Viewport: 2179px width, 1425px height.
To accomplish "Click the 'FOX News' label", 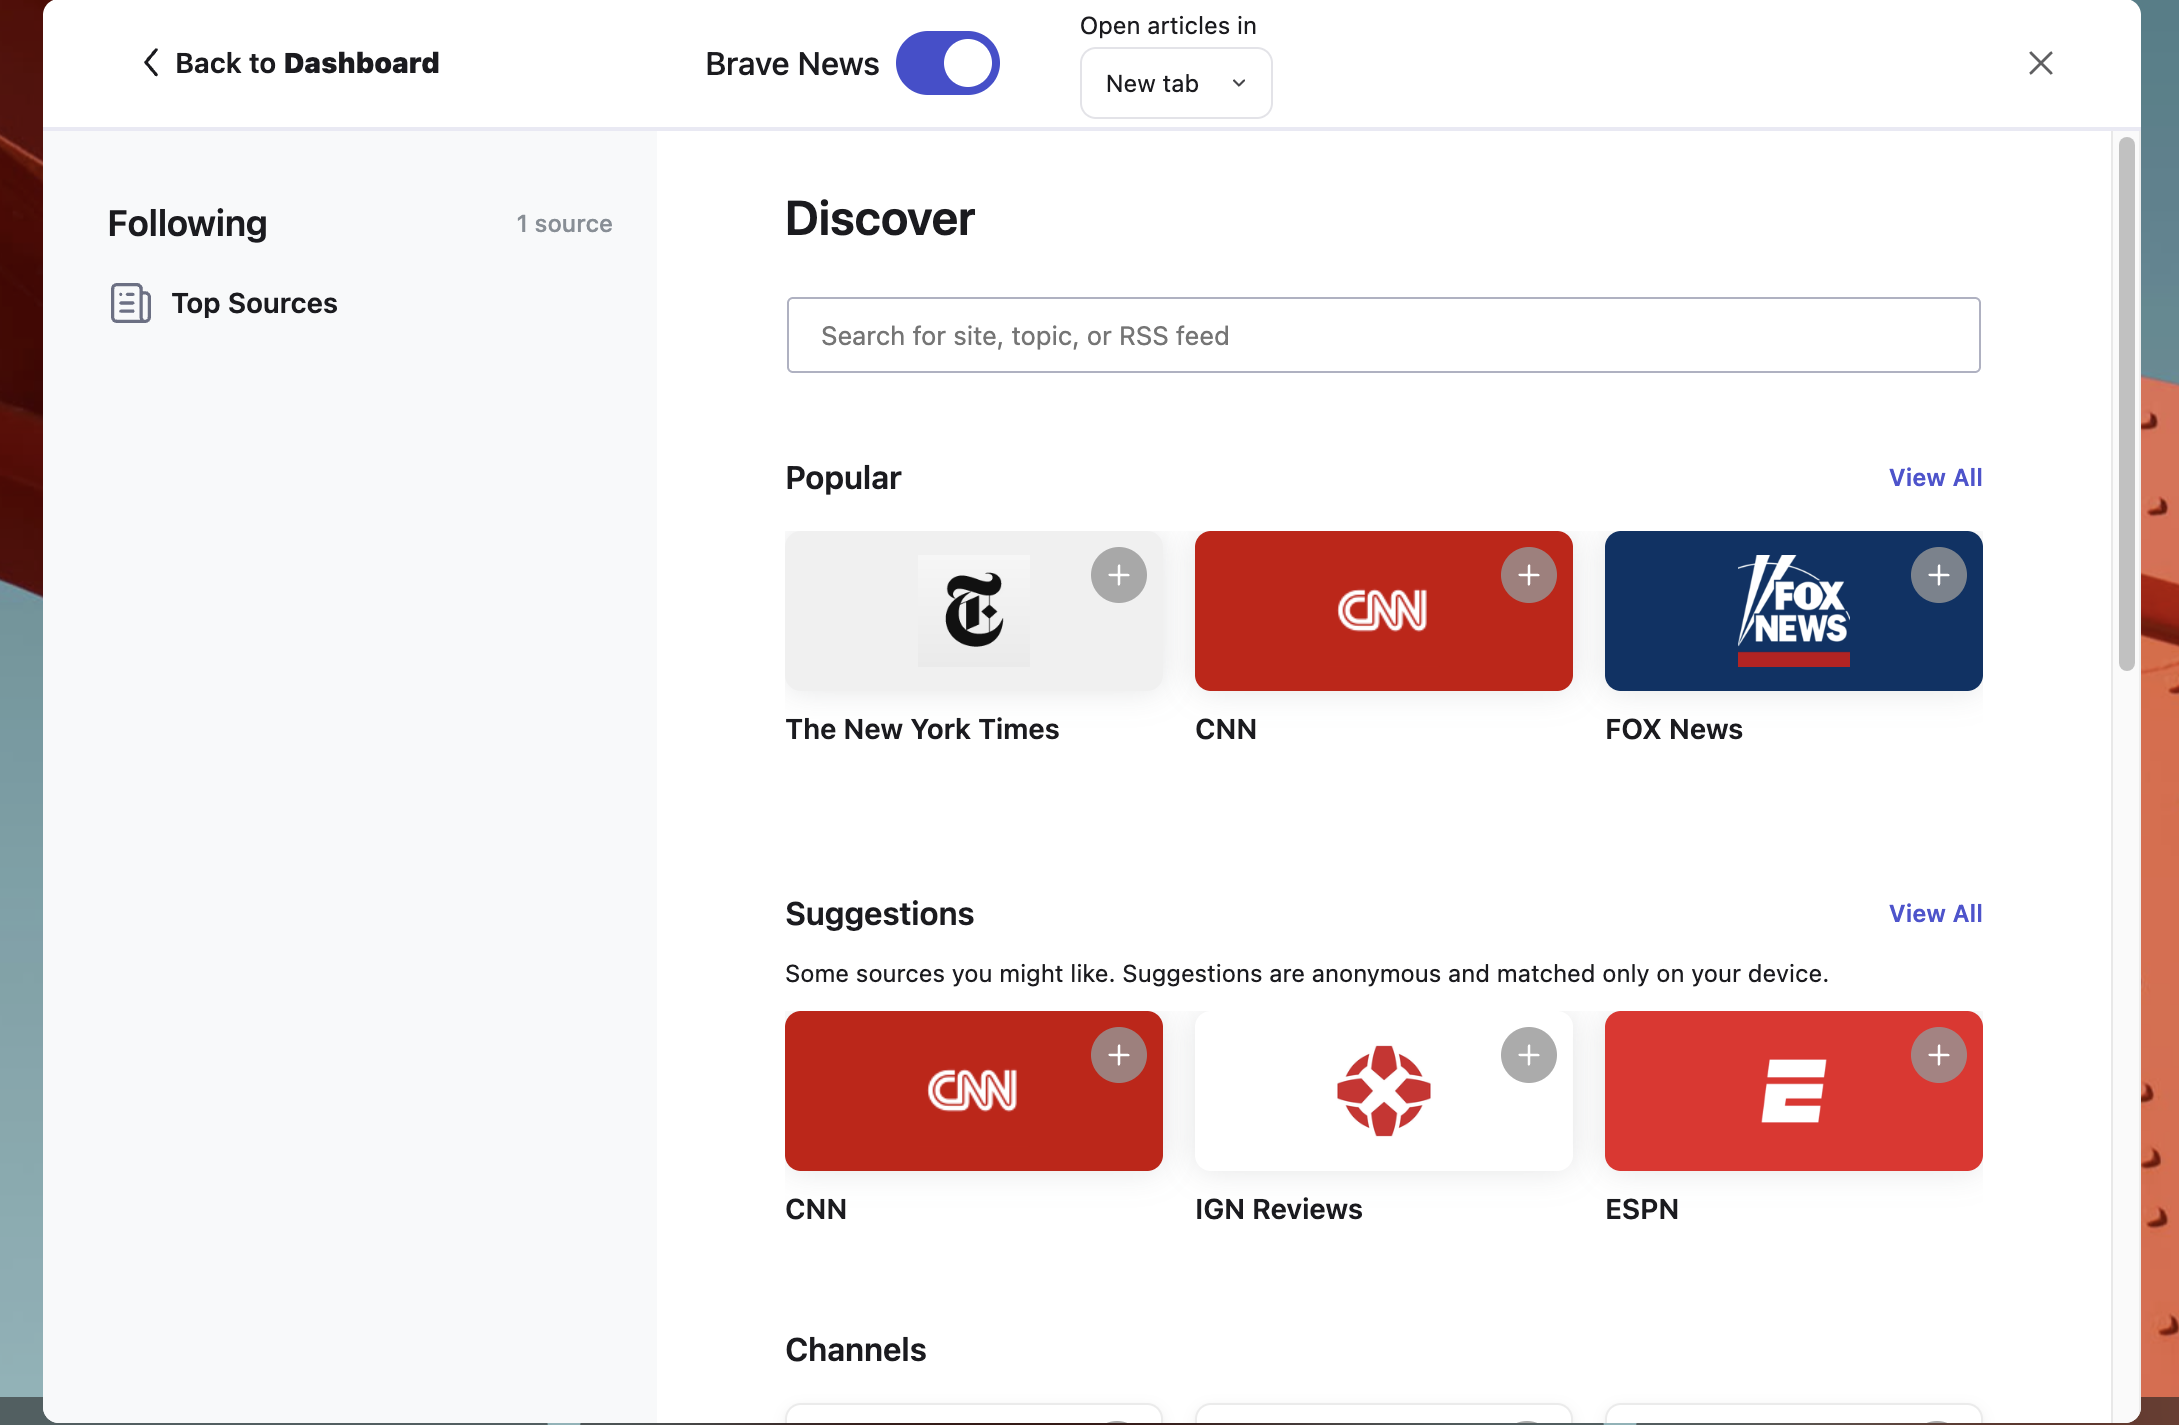I will click(1673, 729).
